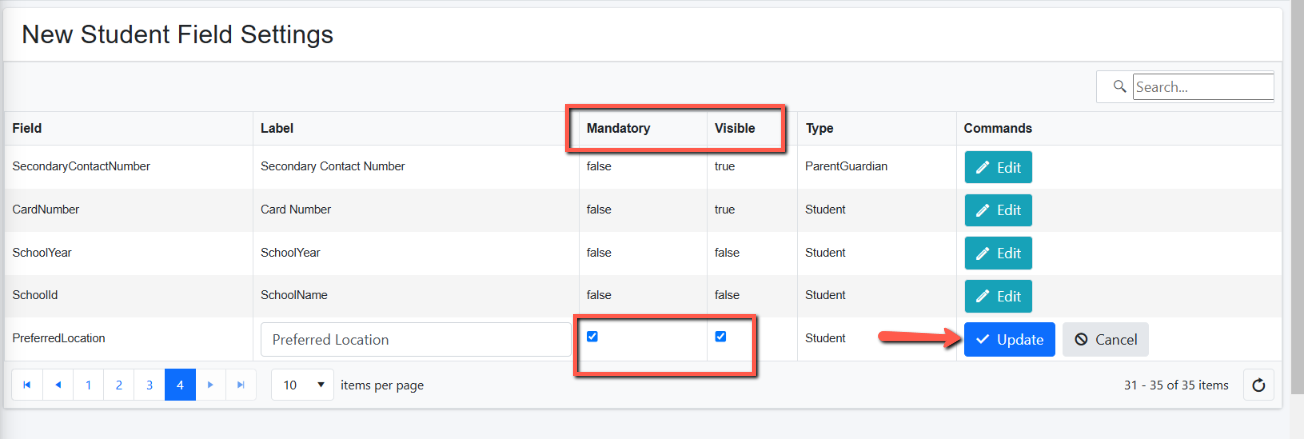Jump to last page arrow in pager
The image size is (1304, 439).
pos(241,384)
